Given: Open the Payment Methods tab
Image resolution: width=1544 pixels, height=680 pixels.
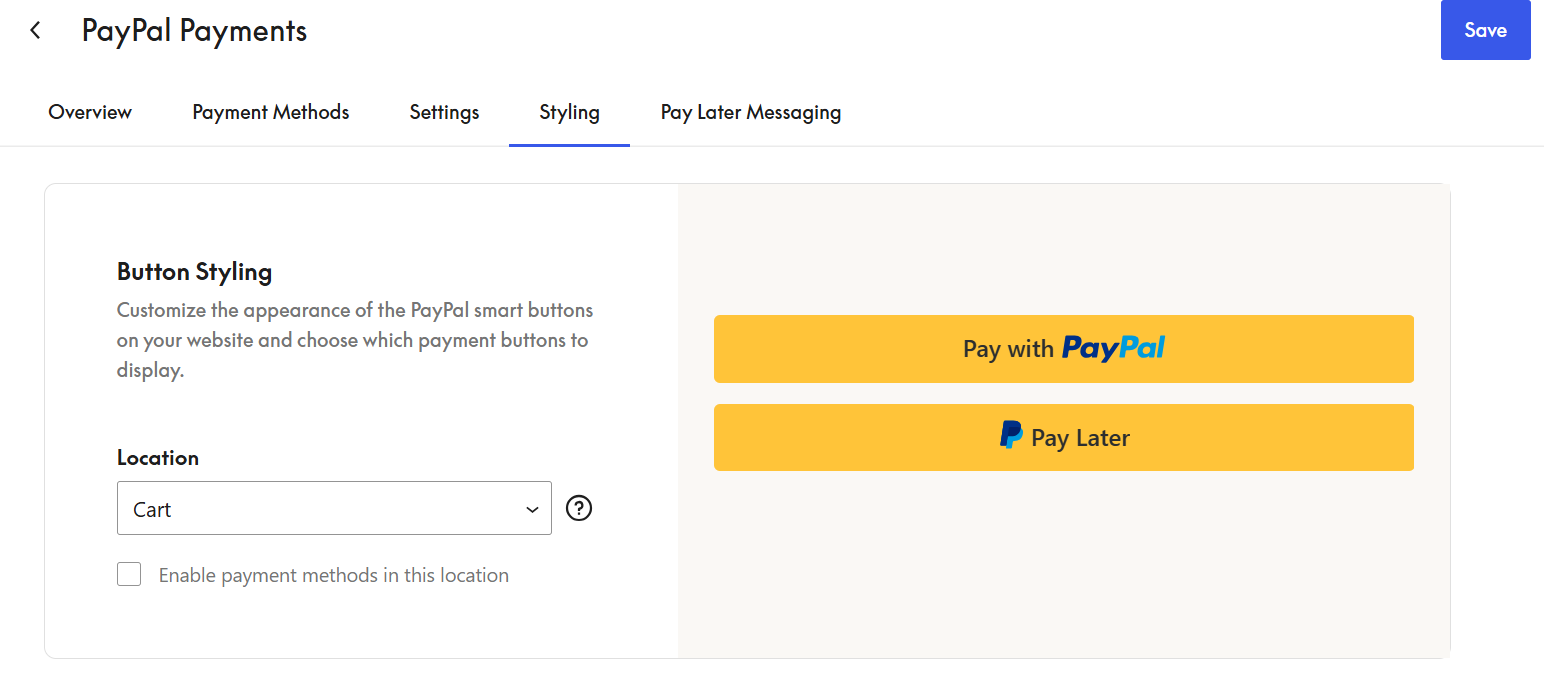Looking at the screenshot, I should pos(271,112).
